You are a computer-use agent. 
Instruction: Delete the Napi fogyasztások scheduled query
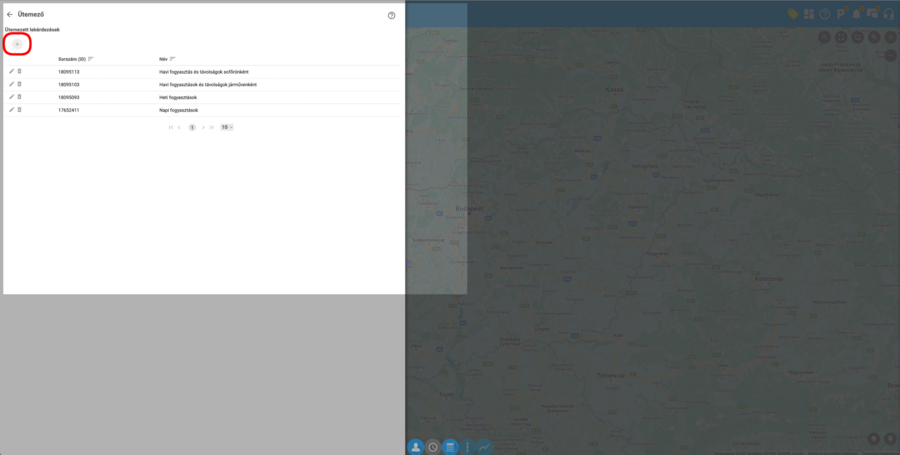20,109
